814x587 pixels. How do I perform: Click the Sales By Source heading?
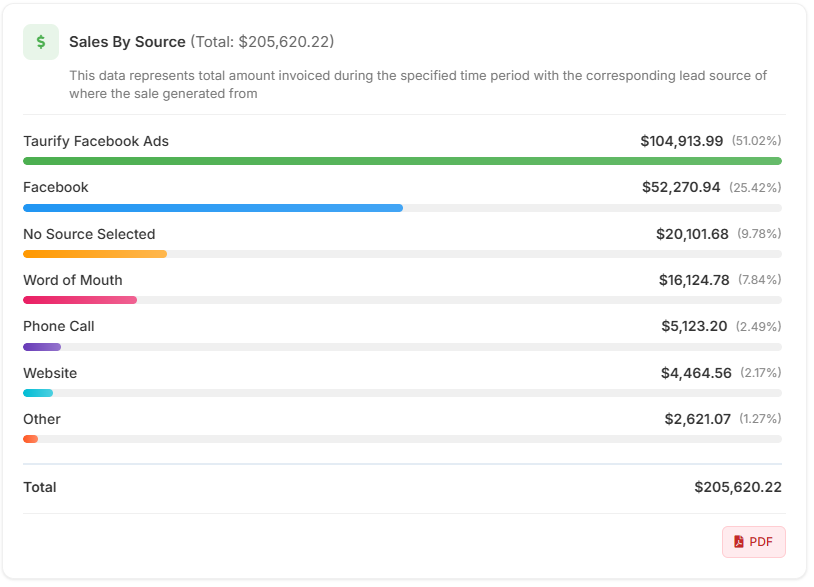pos(127,42)
